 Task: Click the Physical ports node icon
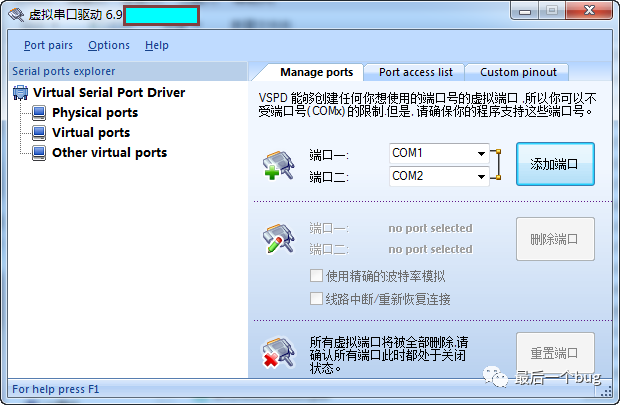(39, 113)
